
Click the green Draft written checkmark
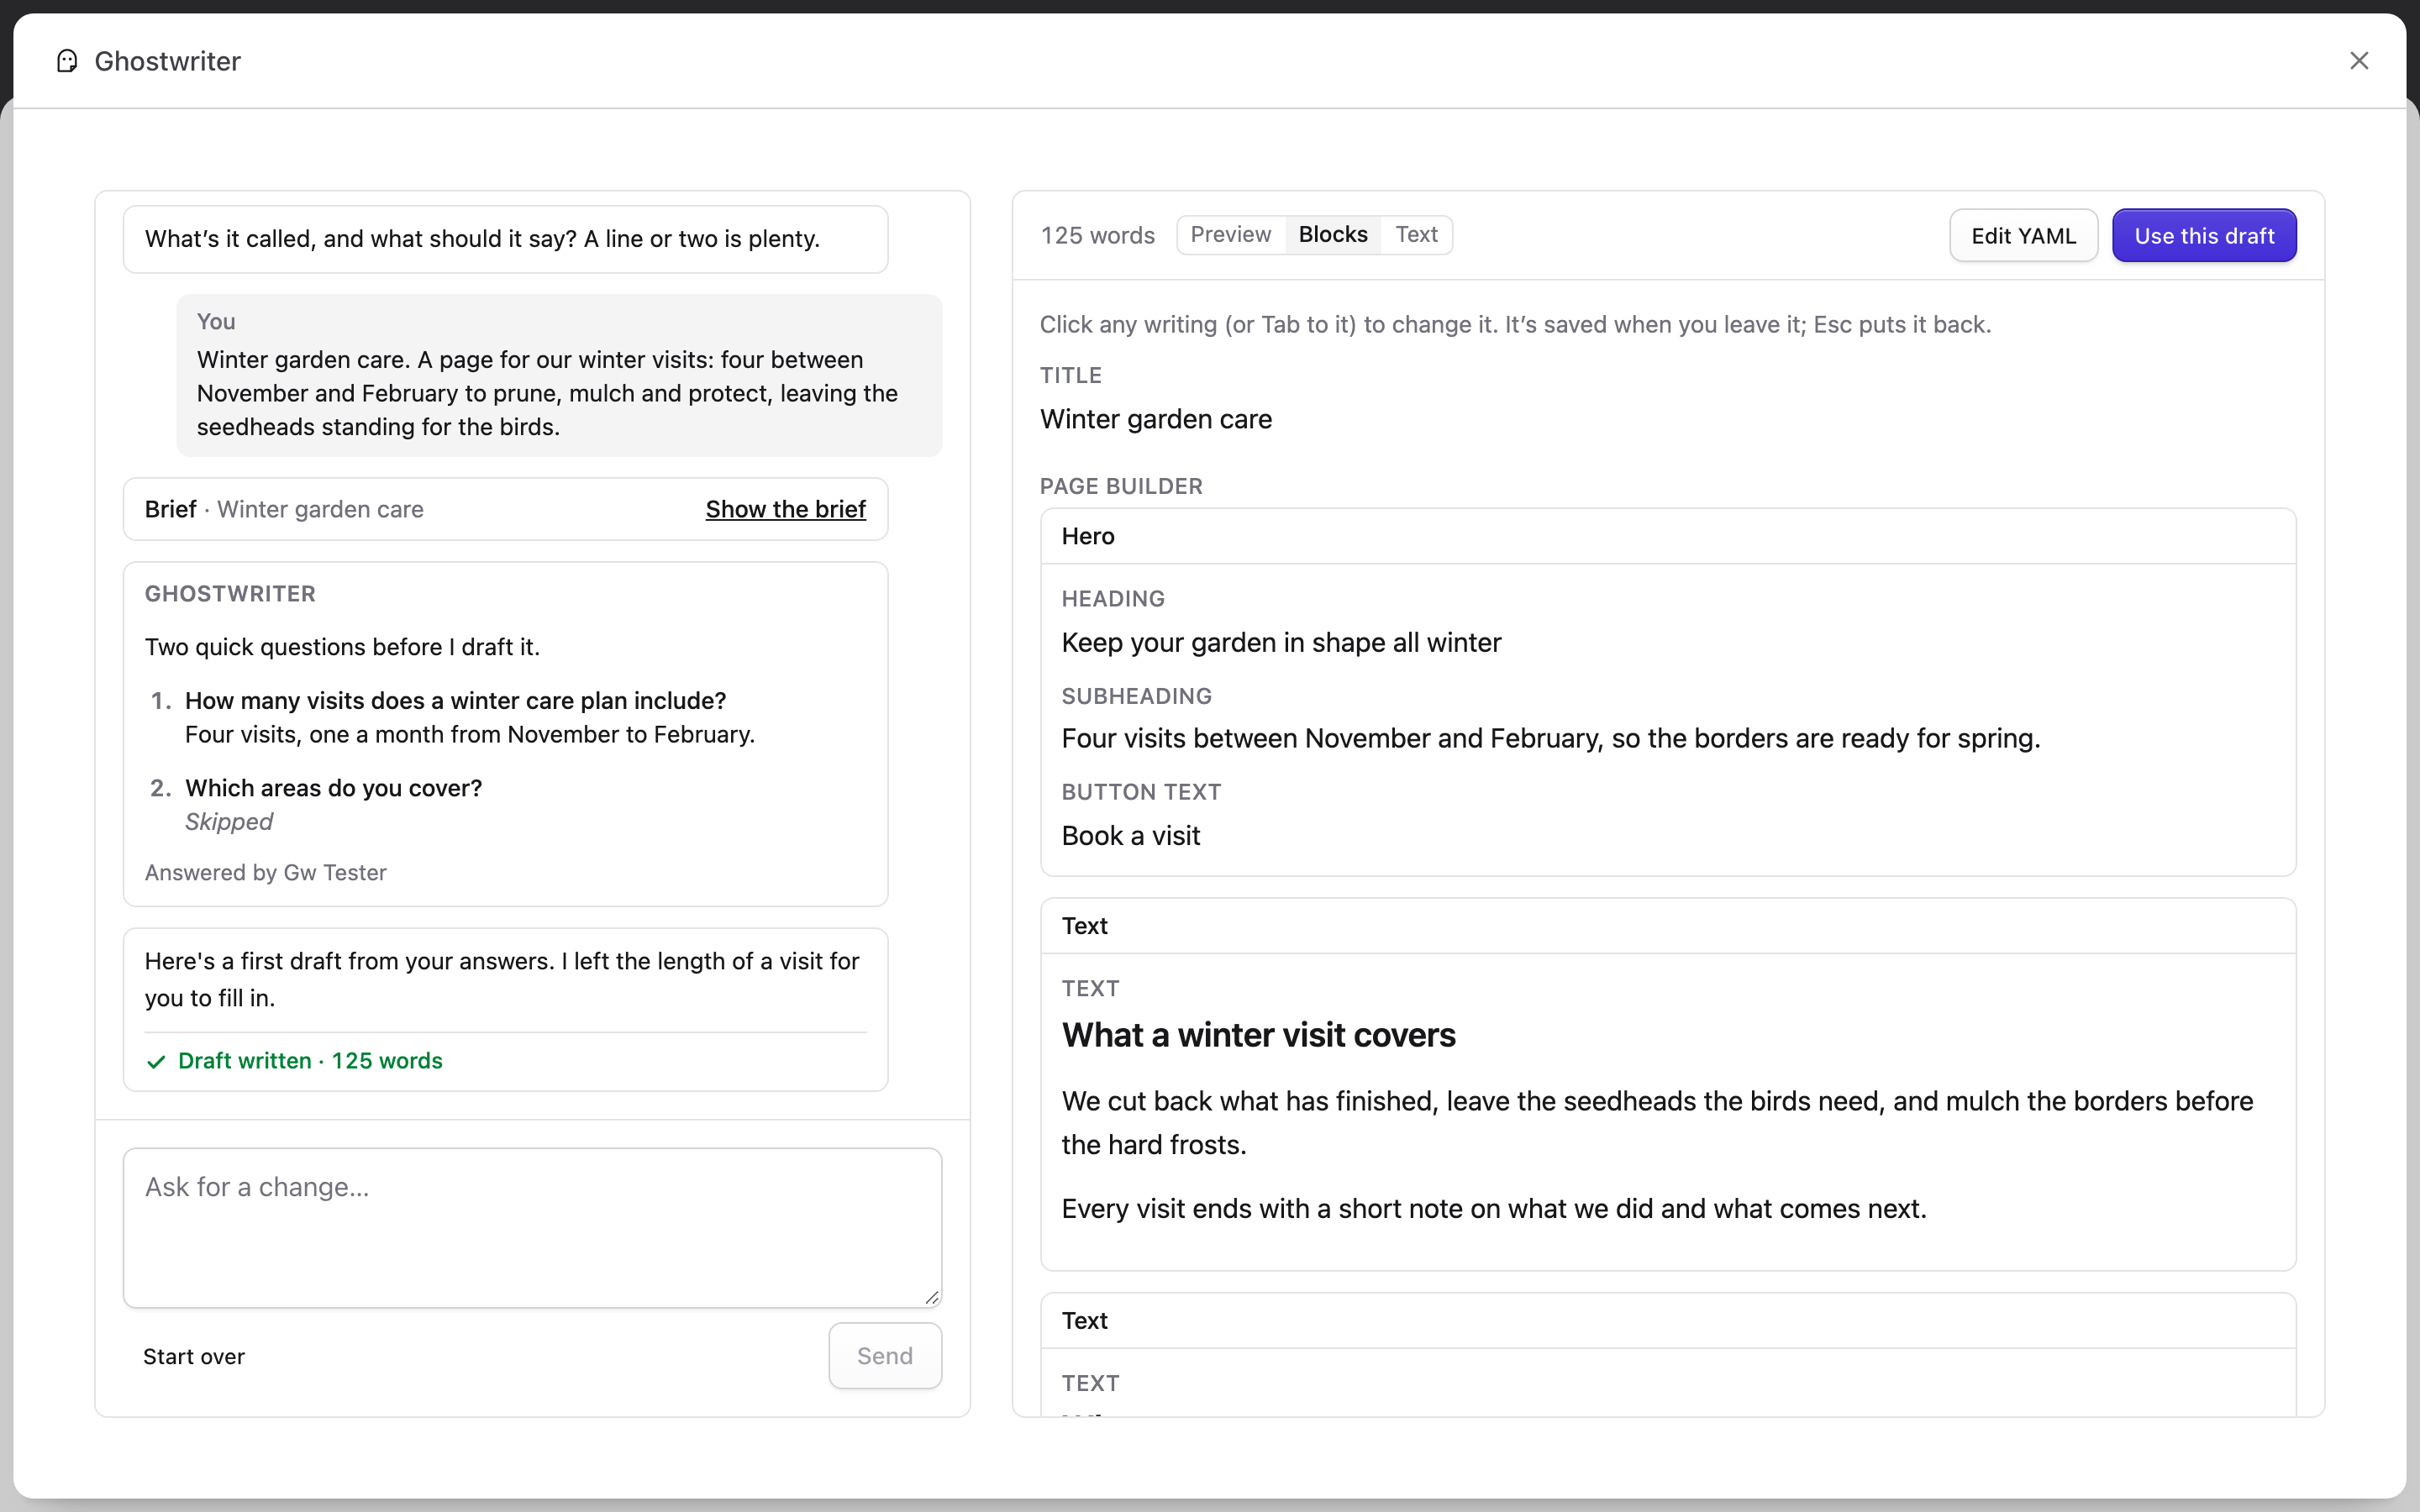[x=156, y=1061]
